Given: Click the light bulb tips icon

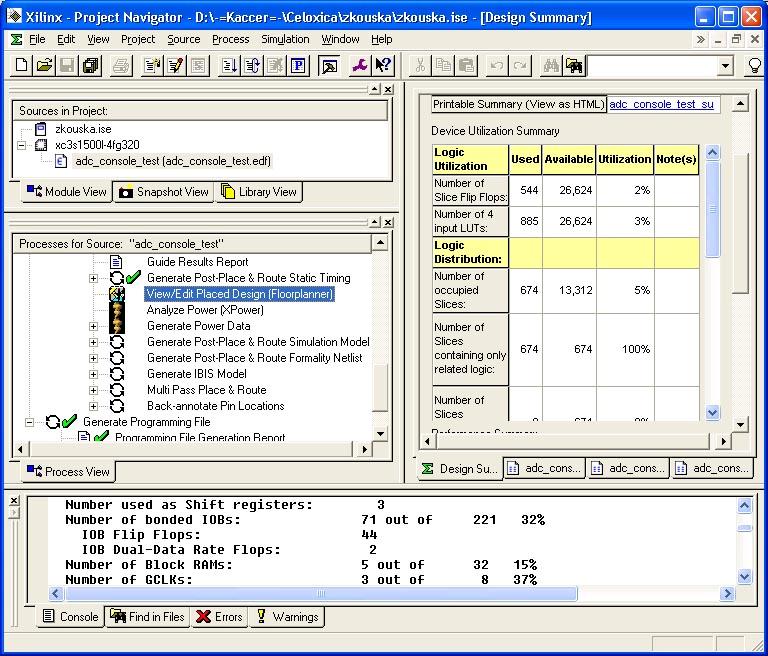Looking at the screenshot, I should point(755,65).
